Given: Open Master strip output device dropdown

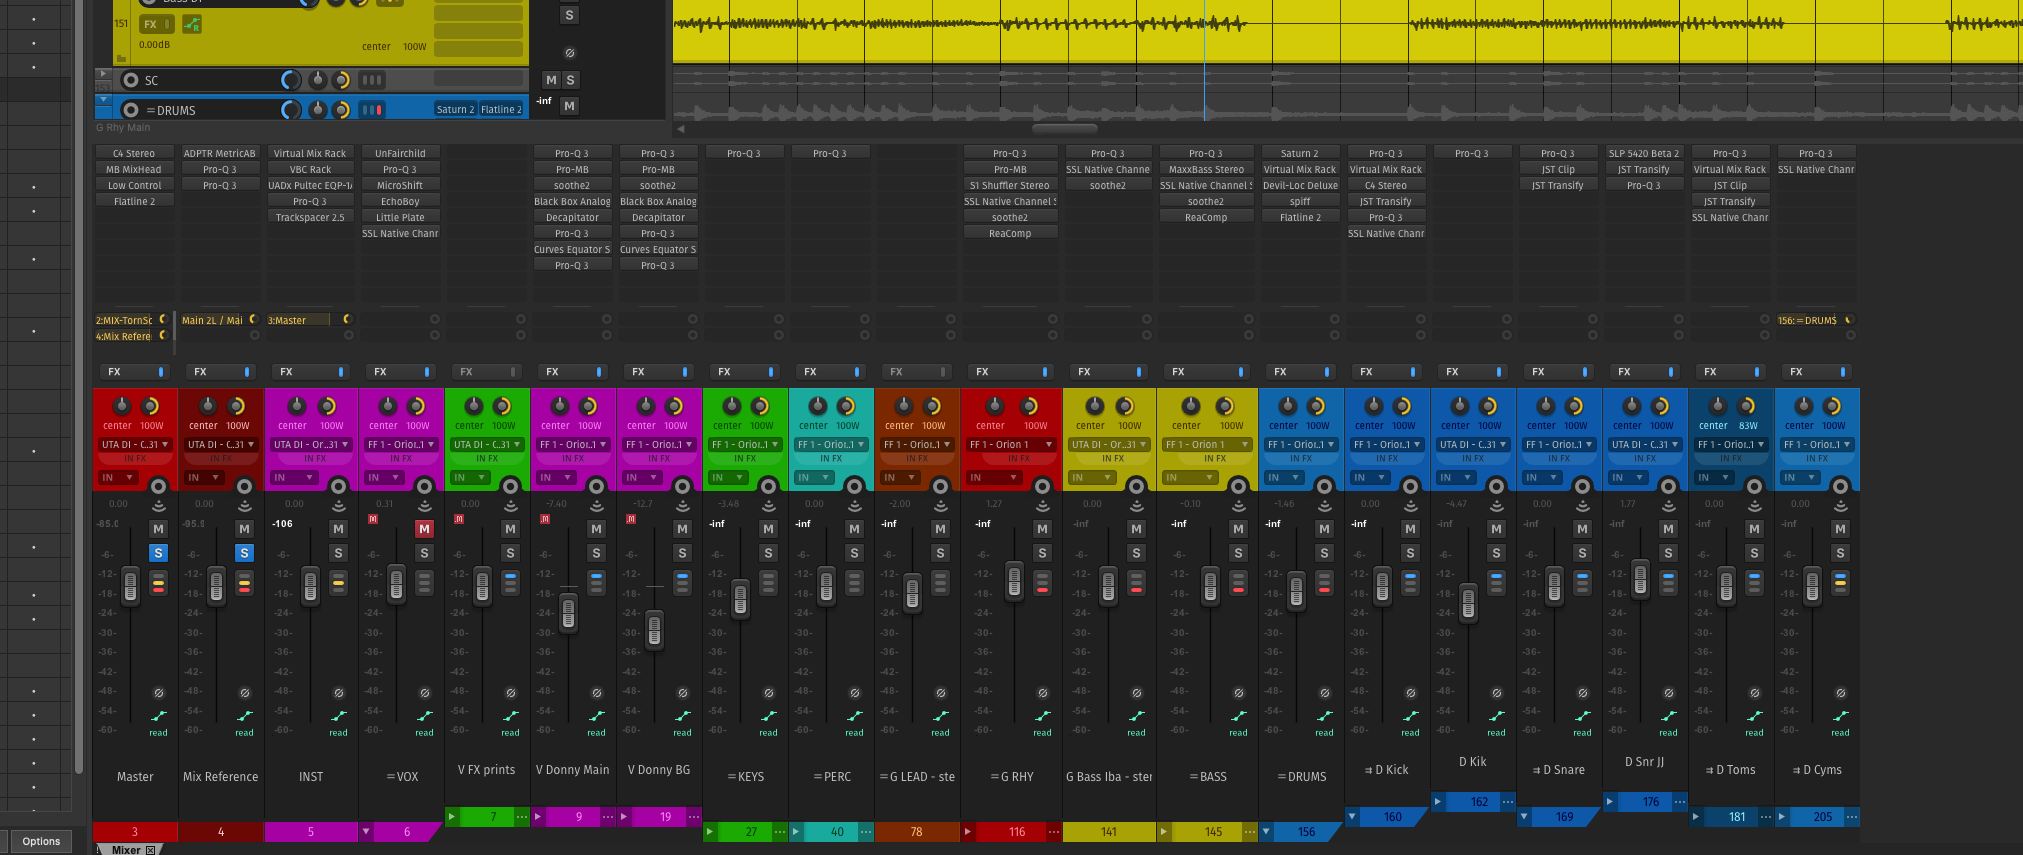Looking at the screenshot, I should [135, 445].
